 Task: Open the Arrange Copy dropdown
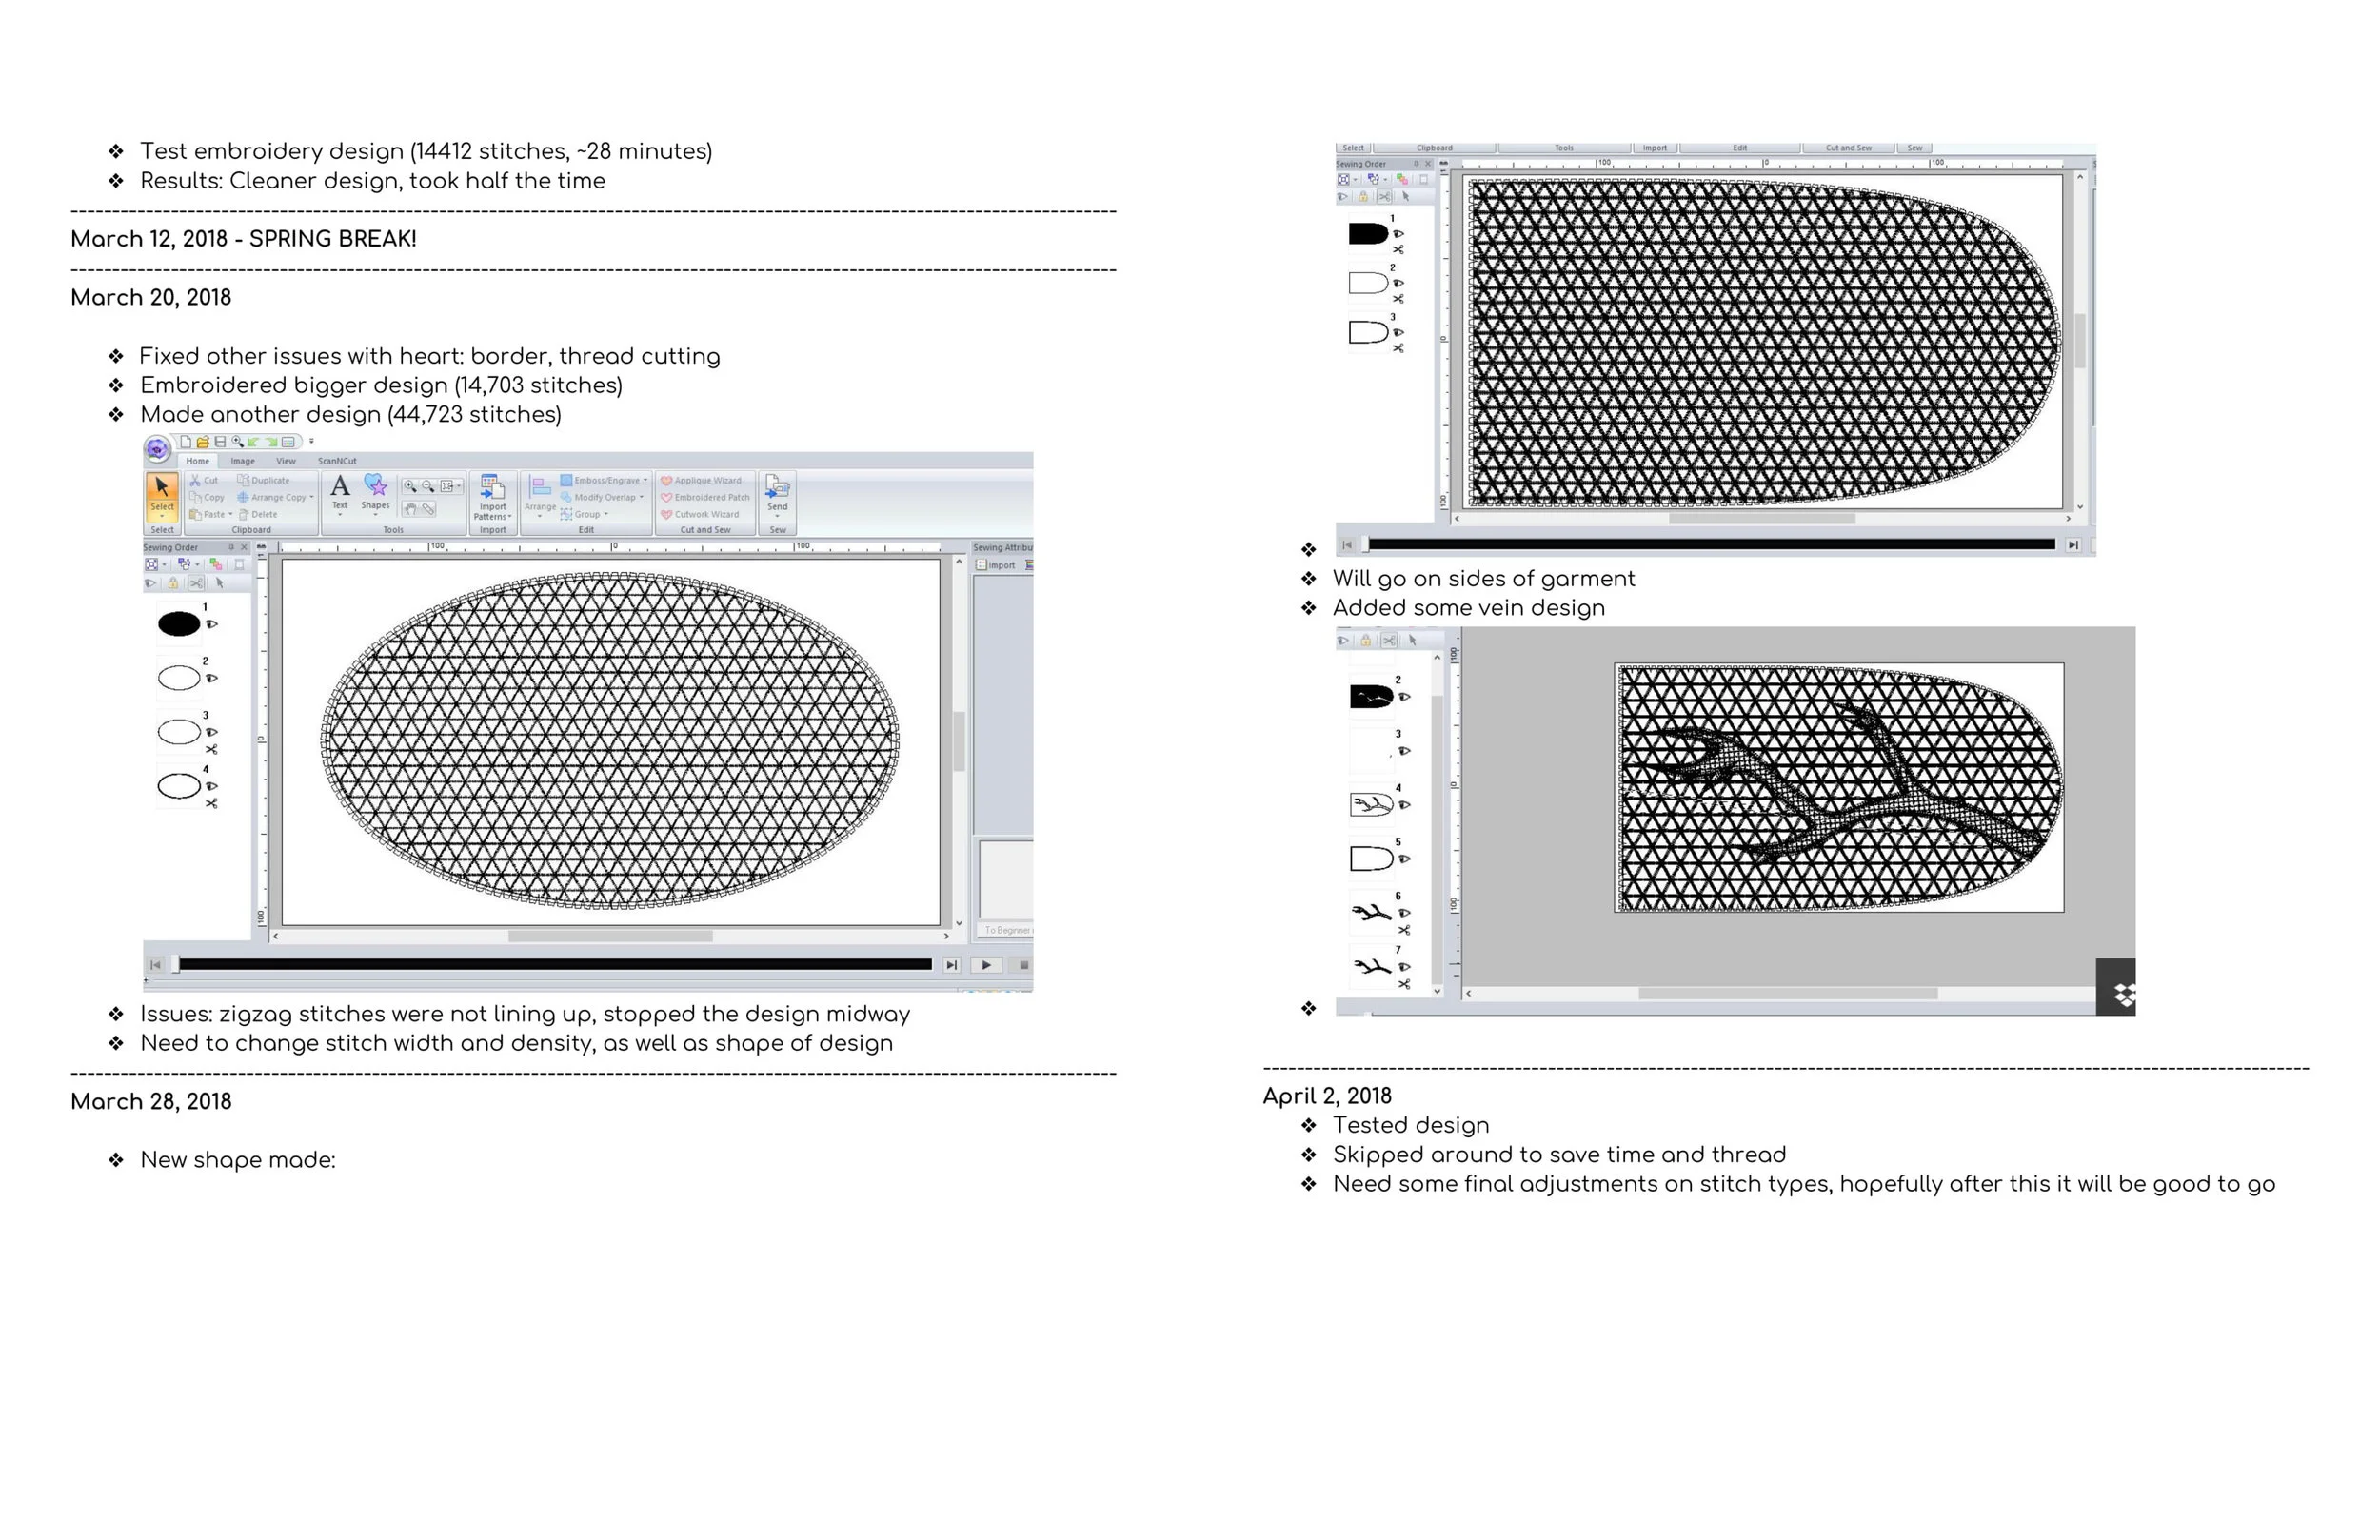pos(275,497)
